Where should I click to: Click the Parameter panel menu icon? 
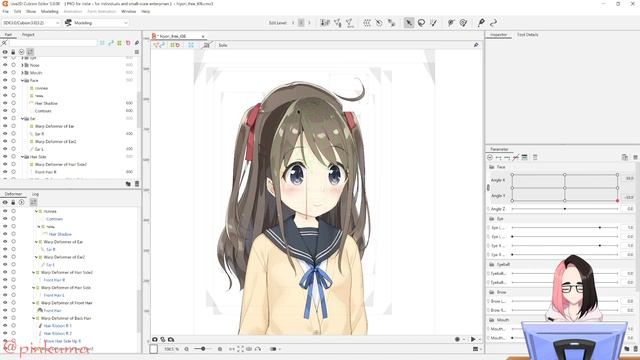(635, 157)
